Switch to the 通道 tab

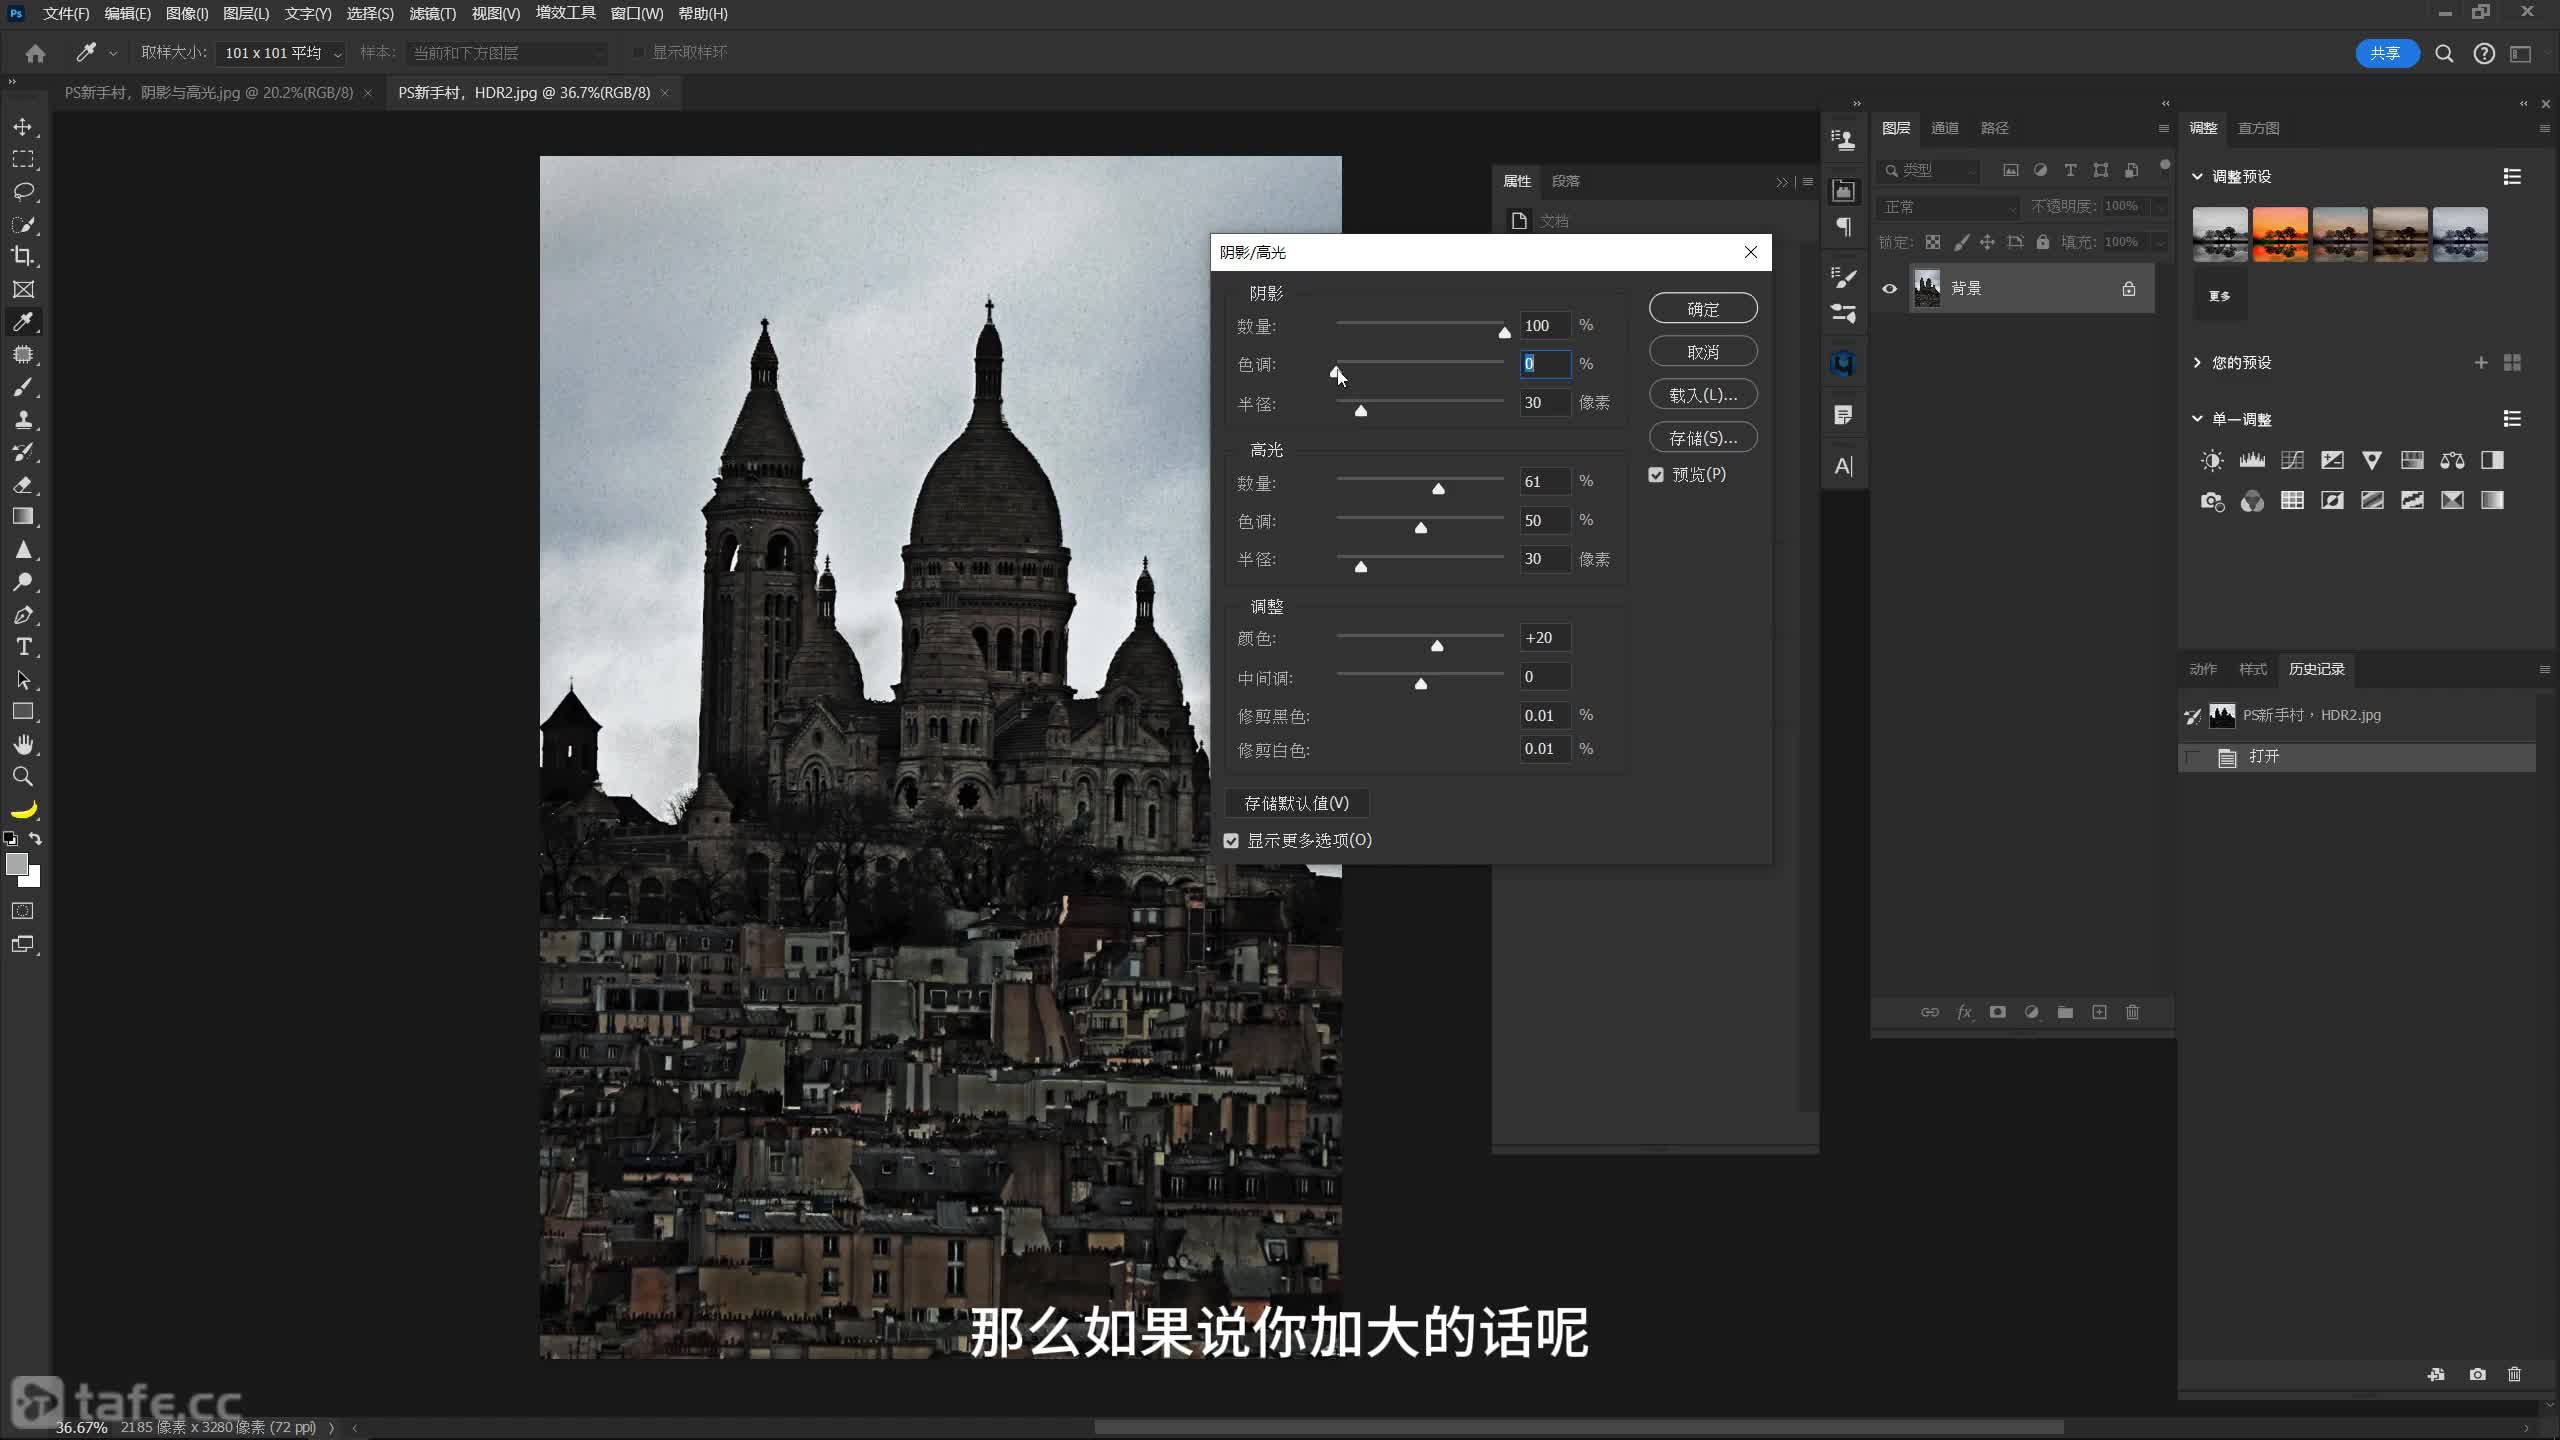point(1944,128)
